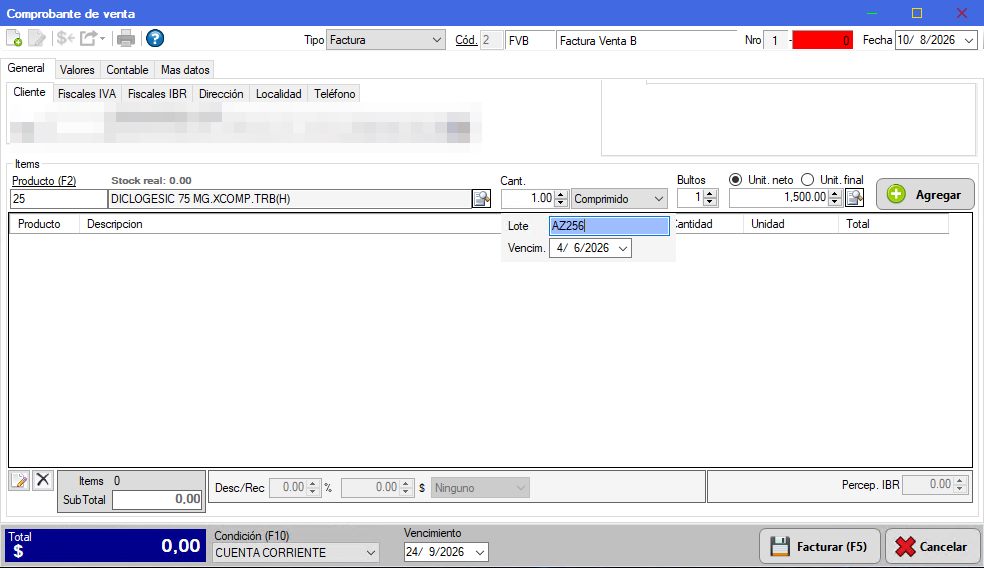Click the price lookup icon beside unit price
The image size is (984, 568).
[x=855, y=198]
